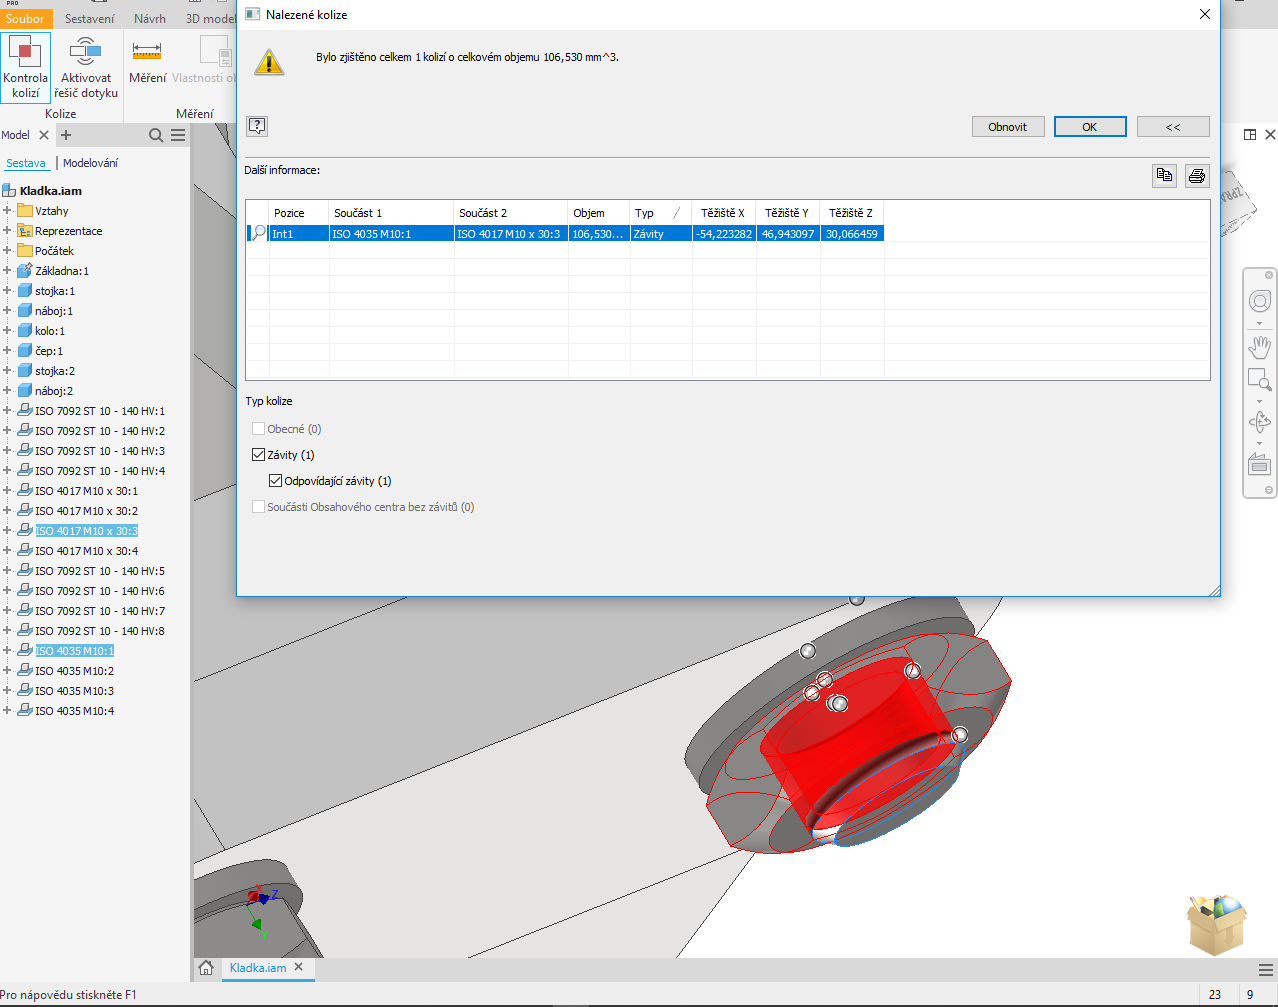Image resolution: width=1278 pixels, height=1007 pixels.
Task: Close the Model browser tab
Action: pos(44,135)
